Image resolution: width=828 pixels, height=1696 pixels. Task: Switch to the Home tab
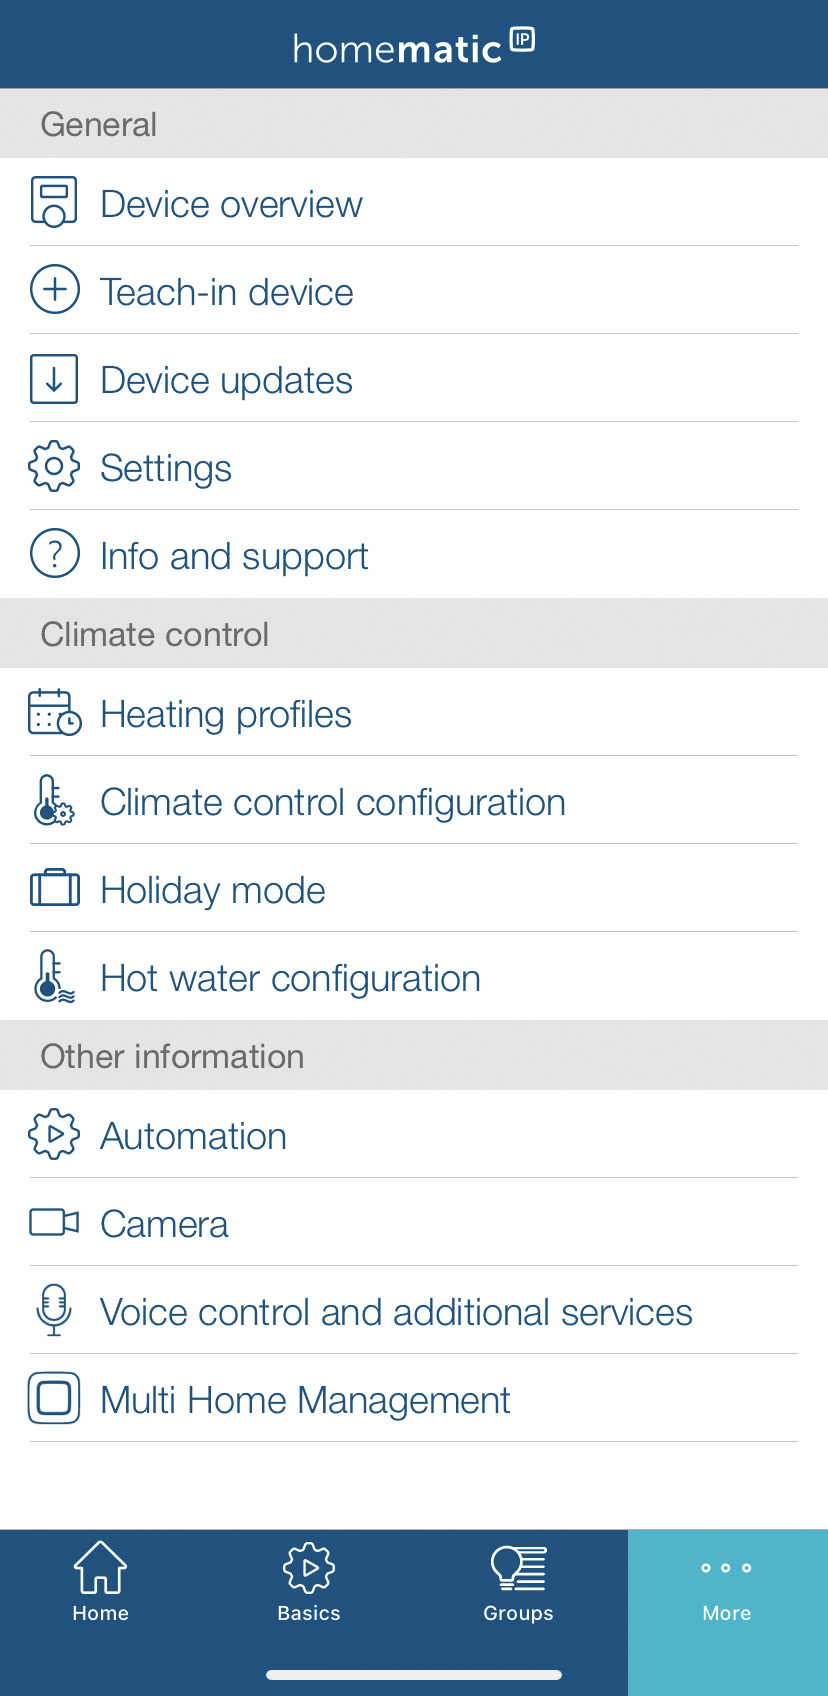pyautogui.click(x=101, y=1582)
